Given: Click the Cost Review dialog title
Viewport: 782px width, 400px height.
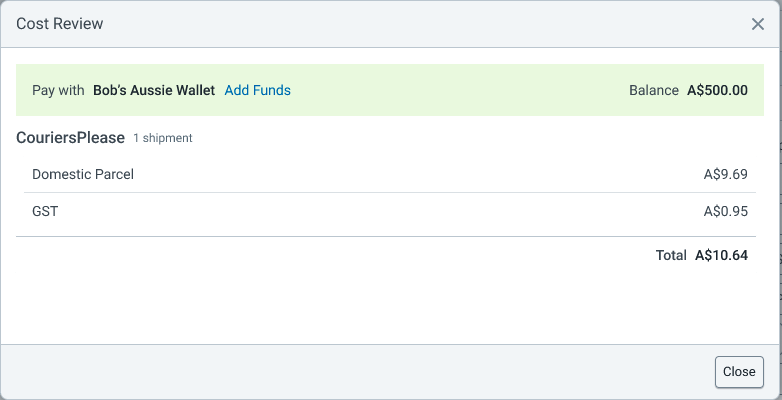Looking at the screenshot, I should 59,23.
